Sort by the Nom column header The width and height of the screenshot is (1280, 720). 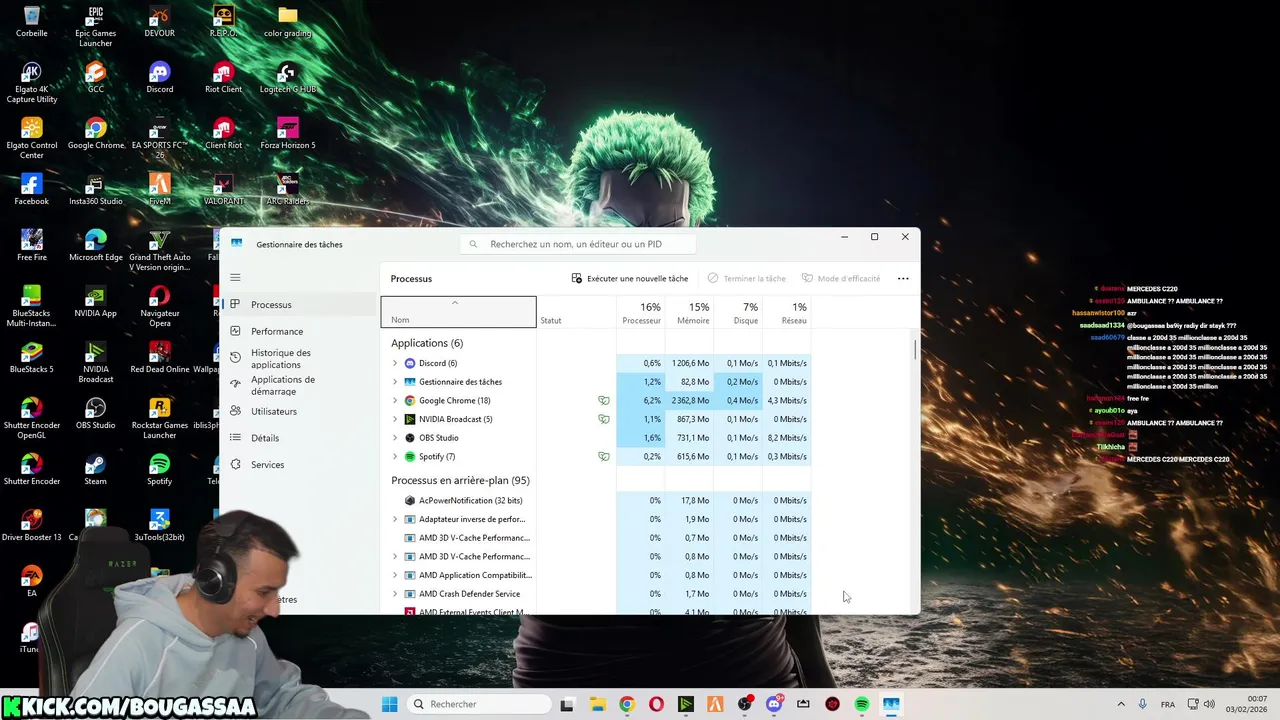(x=458, y=312)
